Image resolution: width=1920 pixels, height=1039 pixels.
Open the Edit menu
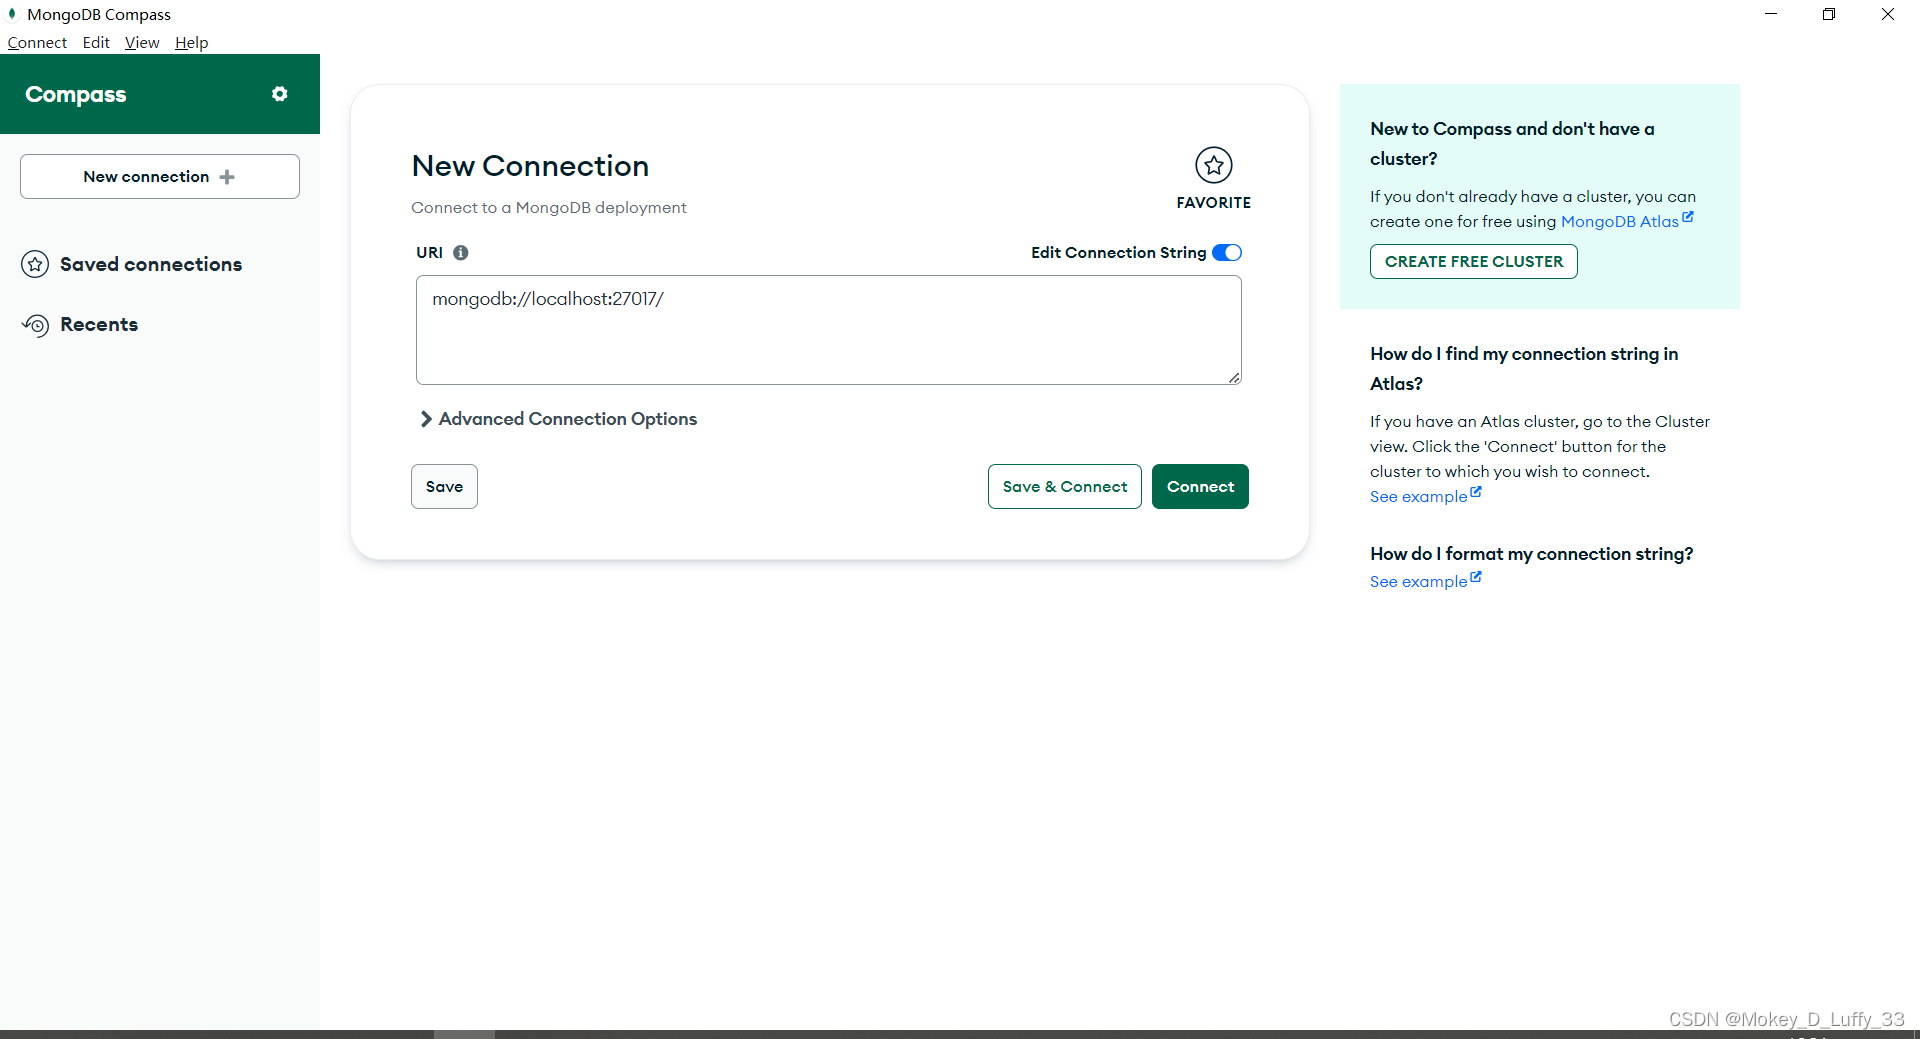pos(96,42)
